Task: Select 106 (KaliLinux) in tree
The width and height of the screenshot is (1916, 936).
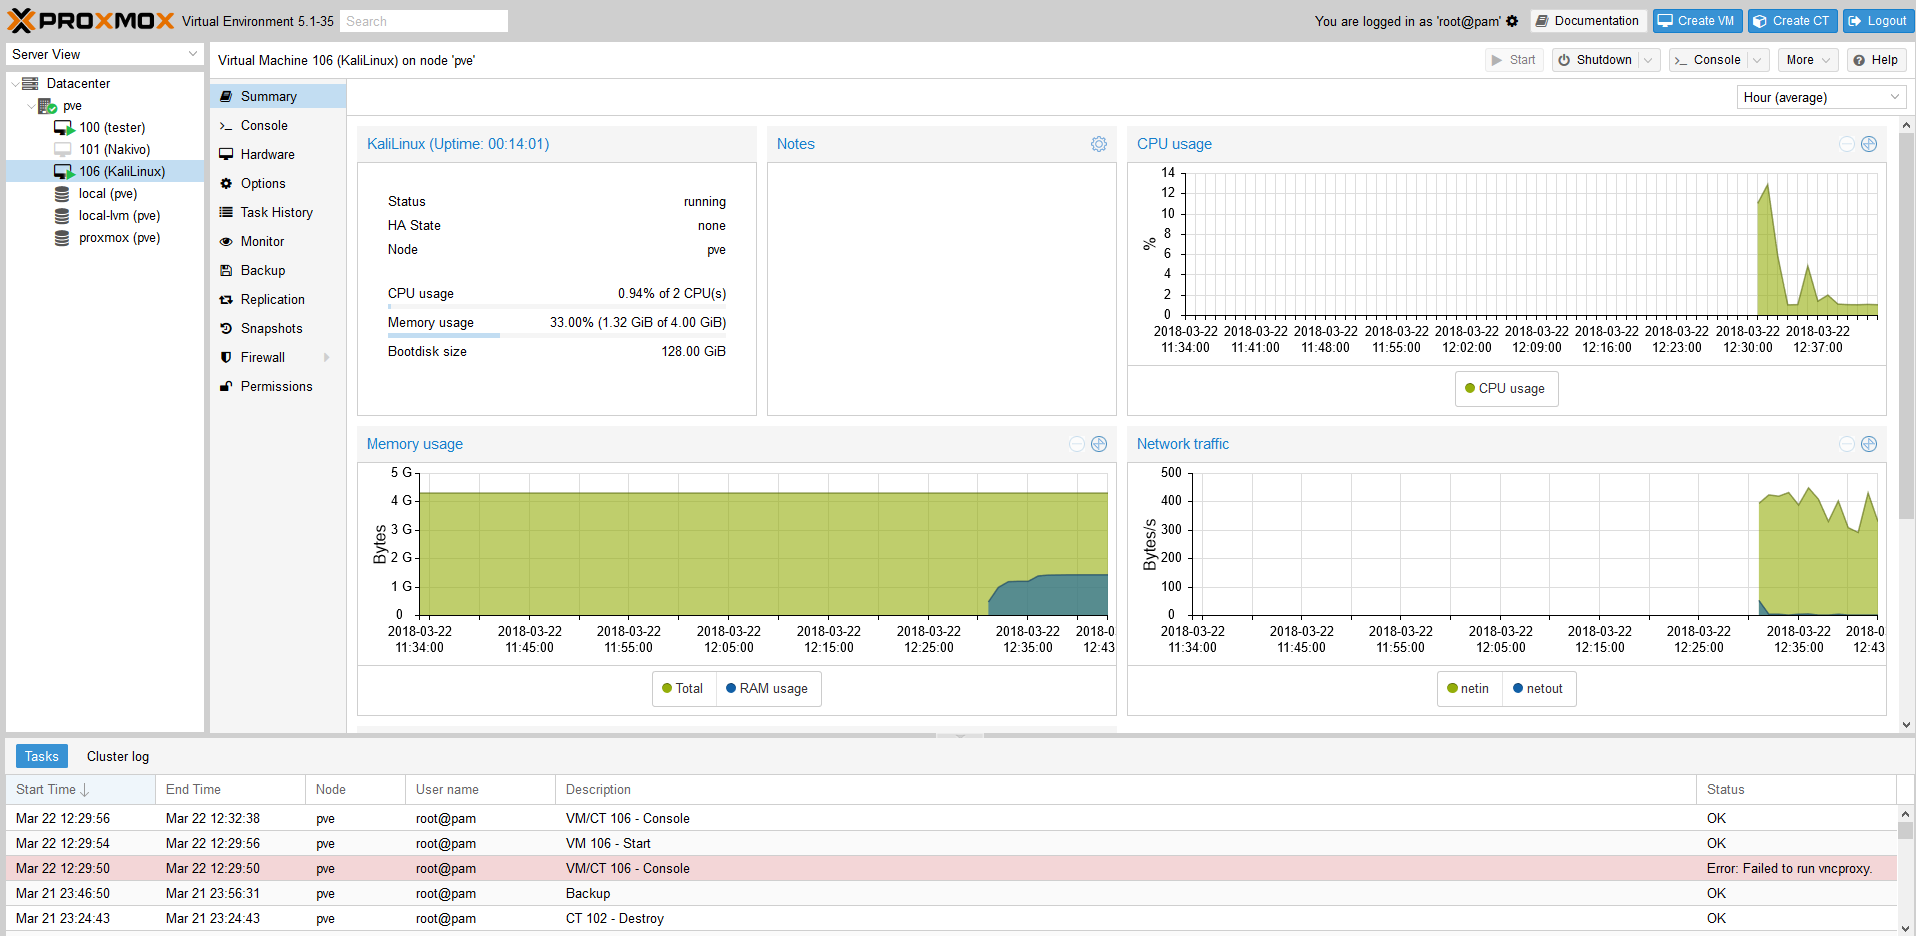Action: [x=105, y=171]
